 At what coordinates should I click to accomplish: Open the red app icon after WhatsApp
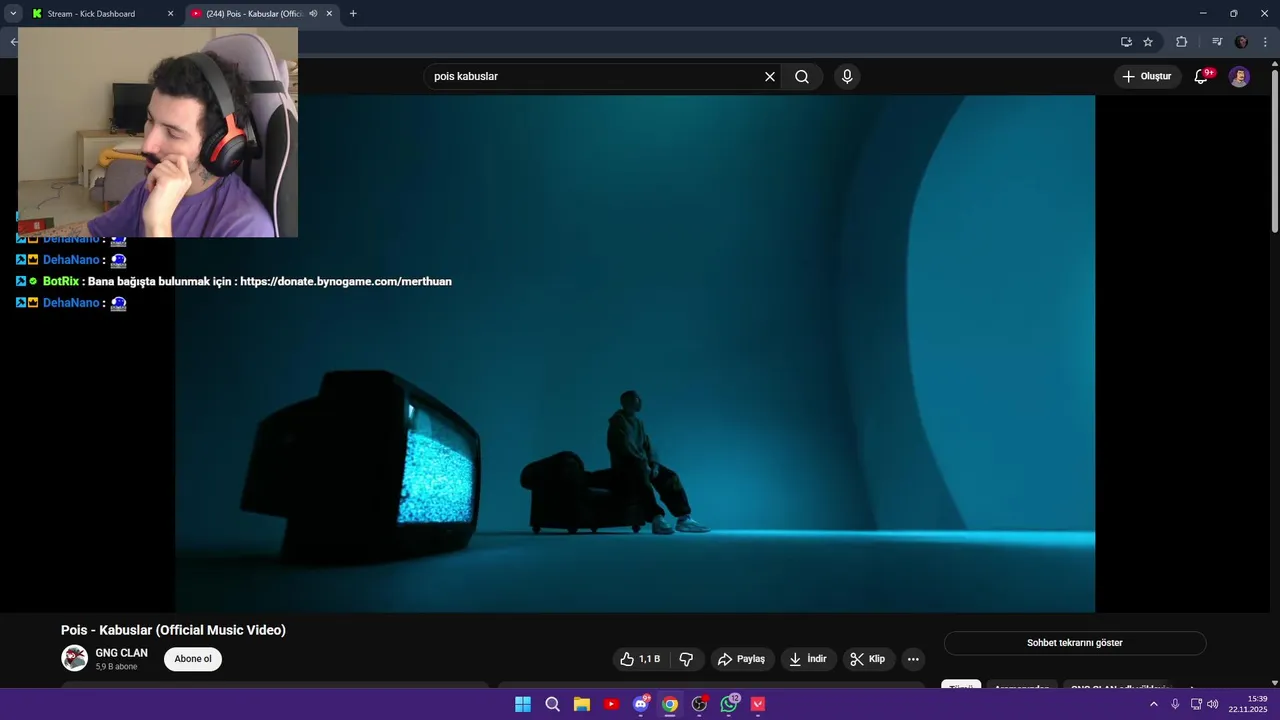pyautogui.click(x=758, y=704)
